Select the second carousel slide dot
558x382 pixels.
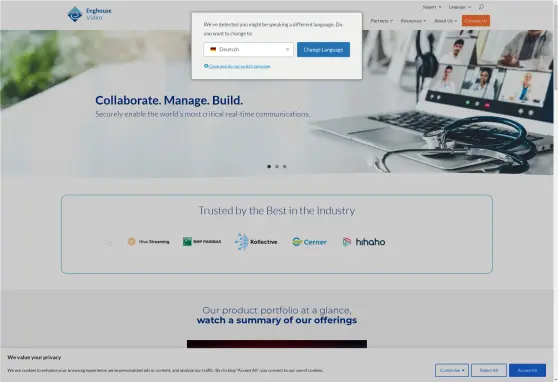[277, 166]
